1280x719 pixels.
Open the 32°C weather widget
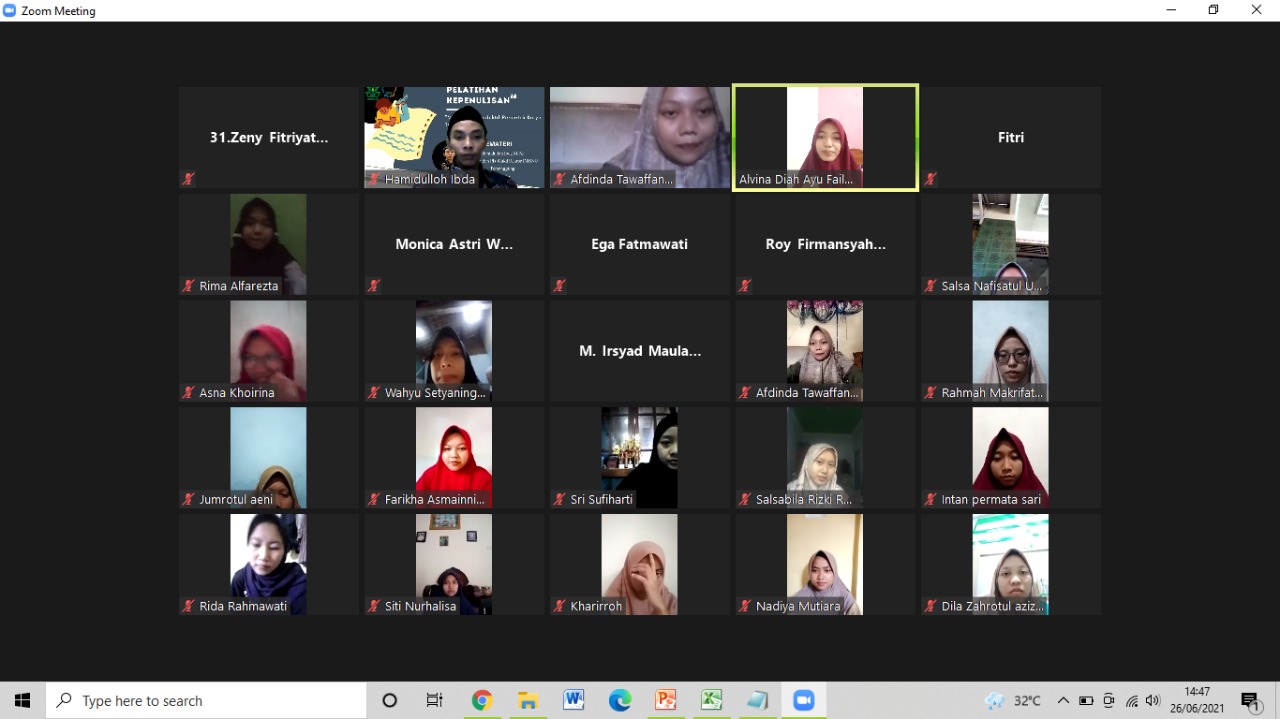pos(1013,701)
